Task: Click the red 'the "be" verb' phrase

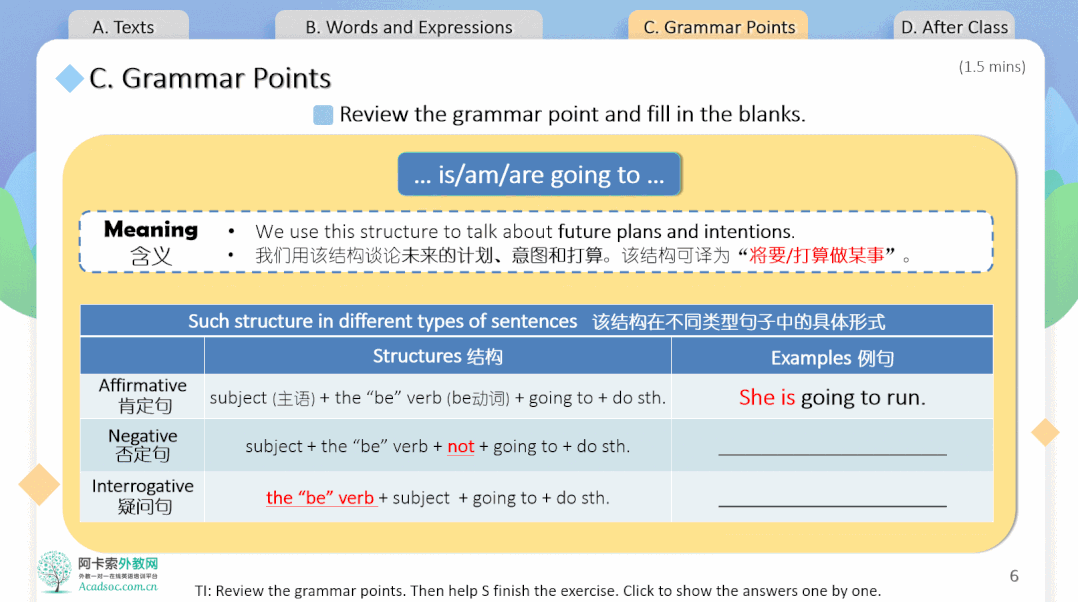Action: 320,498
